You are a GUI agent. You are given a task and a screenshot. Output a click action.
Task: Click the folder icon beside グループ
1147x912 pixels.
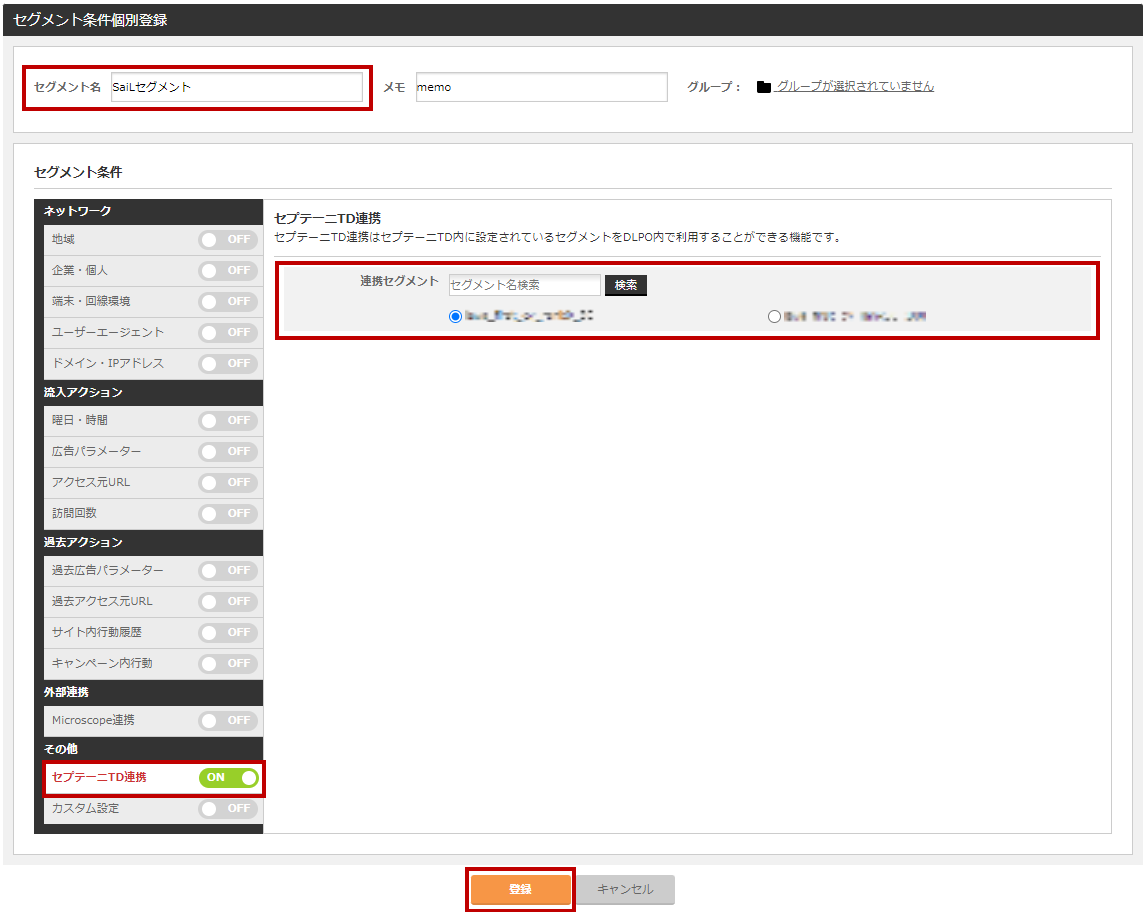click(x=764, y=87)
